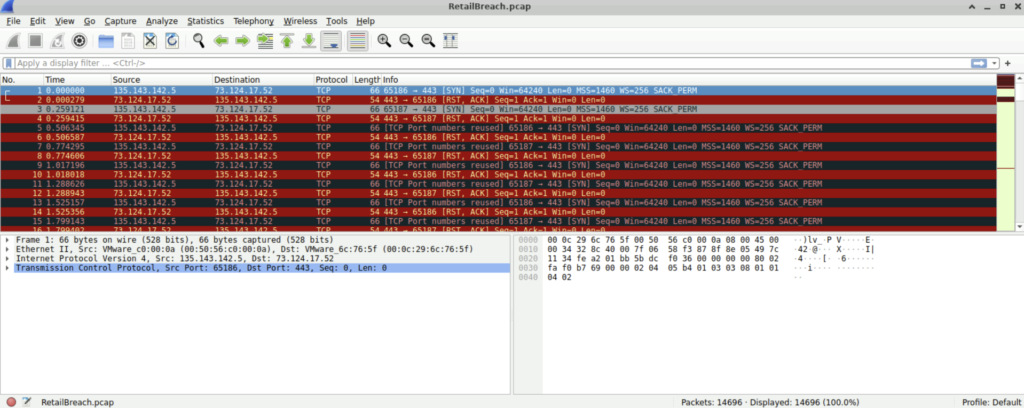Toggle packet colorization button
Viewport: 1024px width, 408px height.
point(356,41)
